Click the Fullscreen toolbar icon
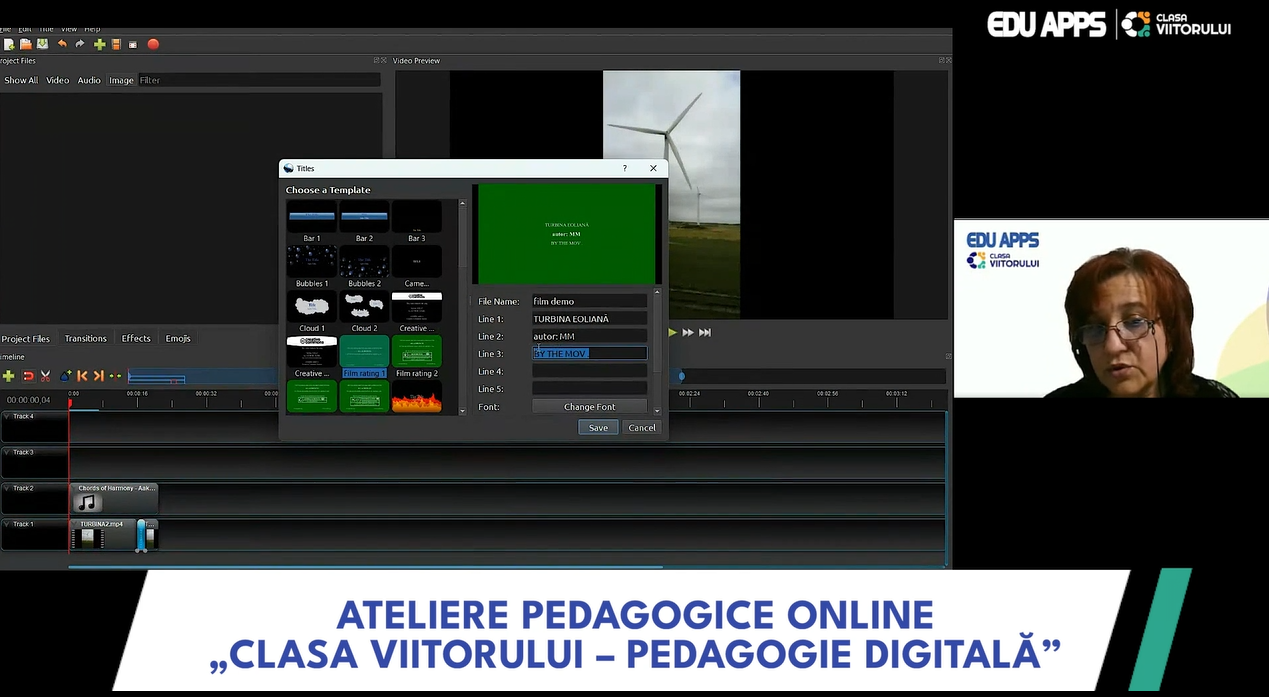 coord(133,45)
